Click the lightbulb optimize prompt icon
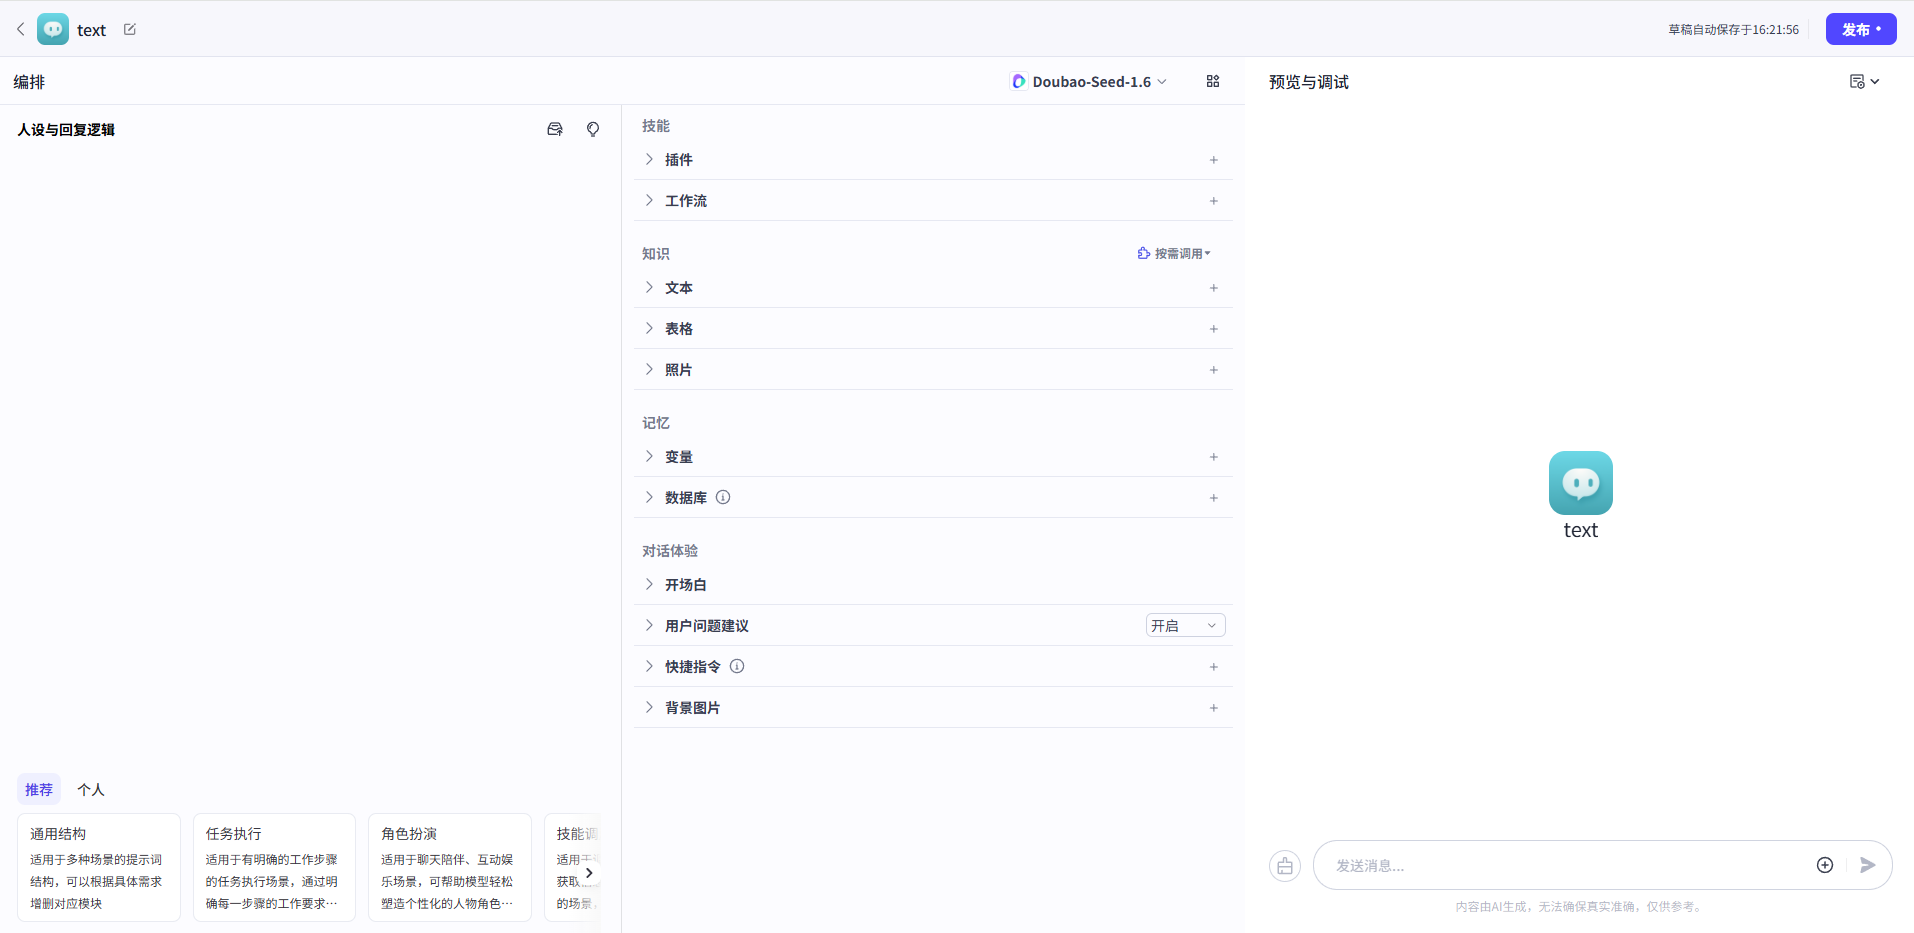 click(593, 129)
